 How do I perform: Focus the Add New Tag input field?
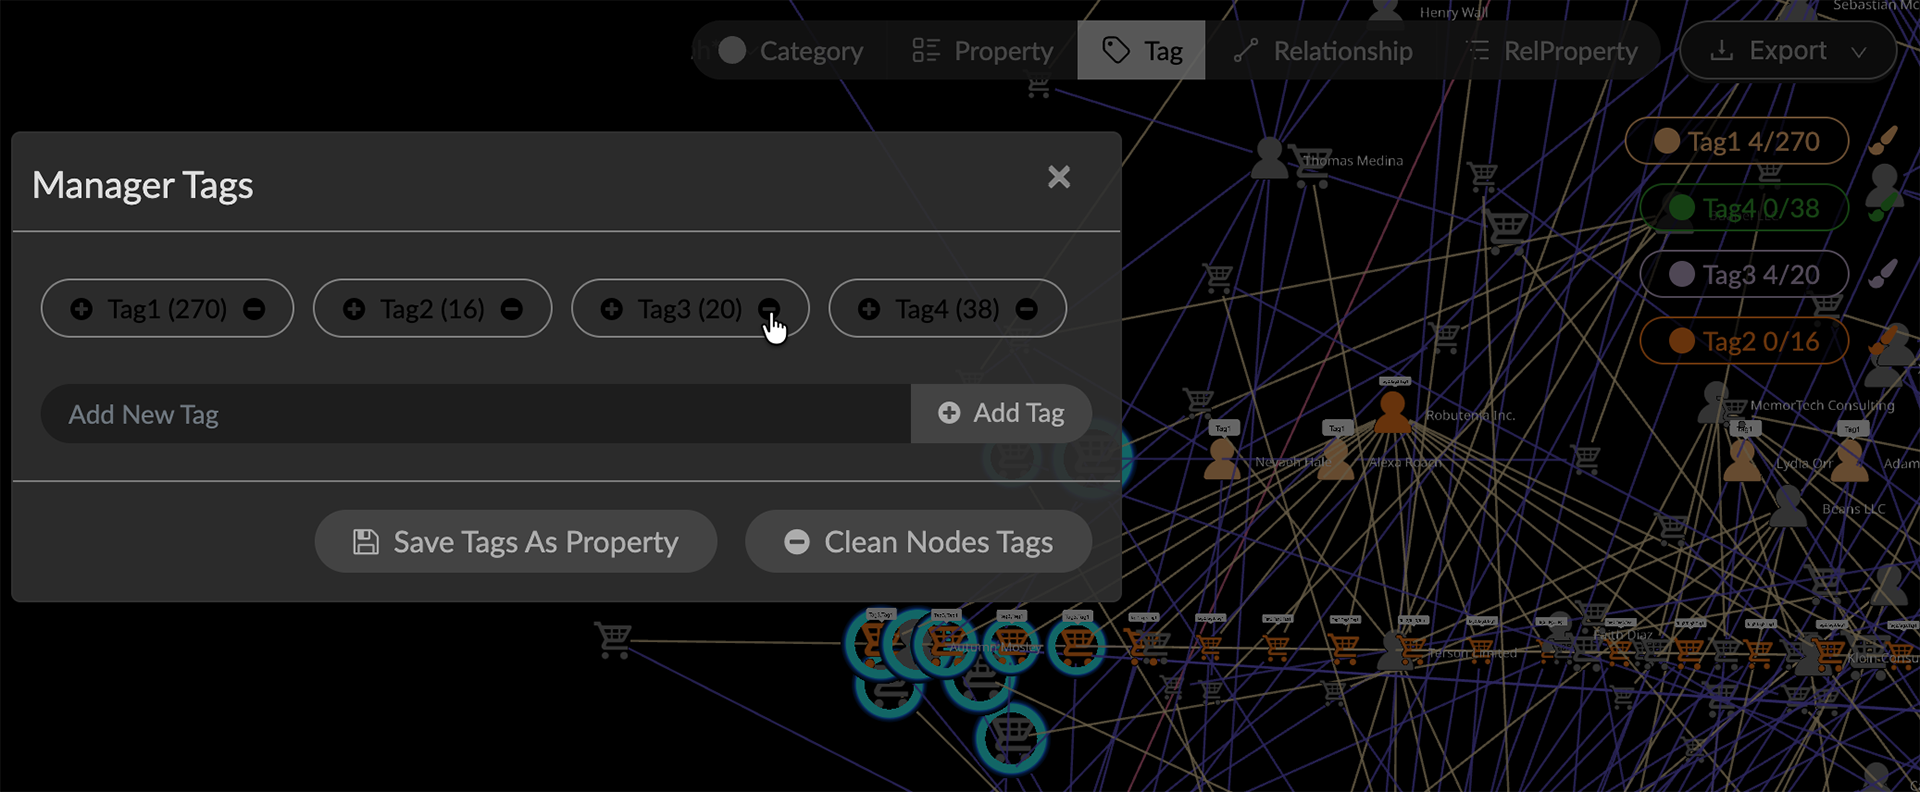click(x=475, y=414)
